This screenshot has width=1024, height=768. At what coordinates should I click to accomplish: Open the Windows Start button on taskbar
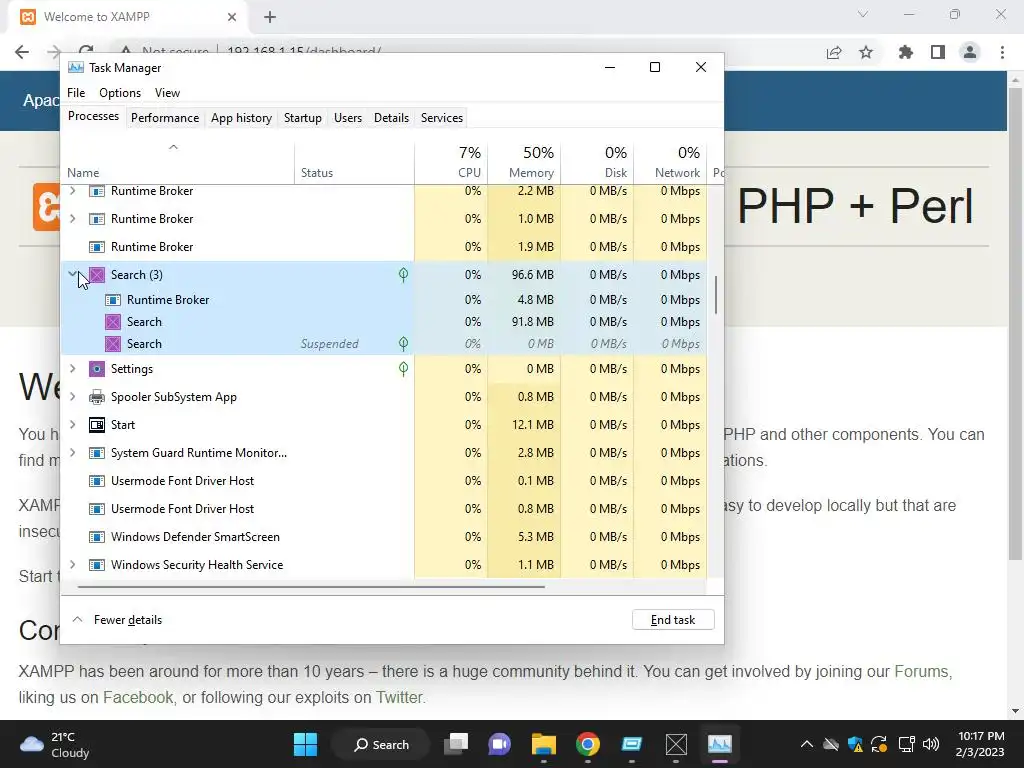pyautogui.click(x=305, y=744)
